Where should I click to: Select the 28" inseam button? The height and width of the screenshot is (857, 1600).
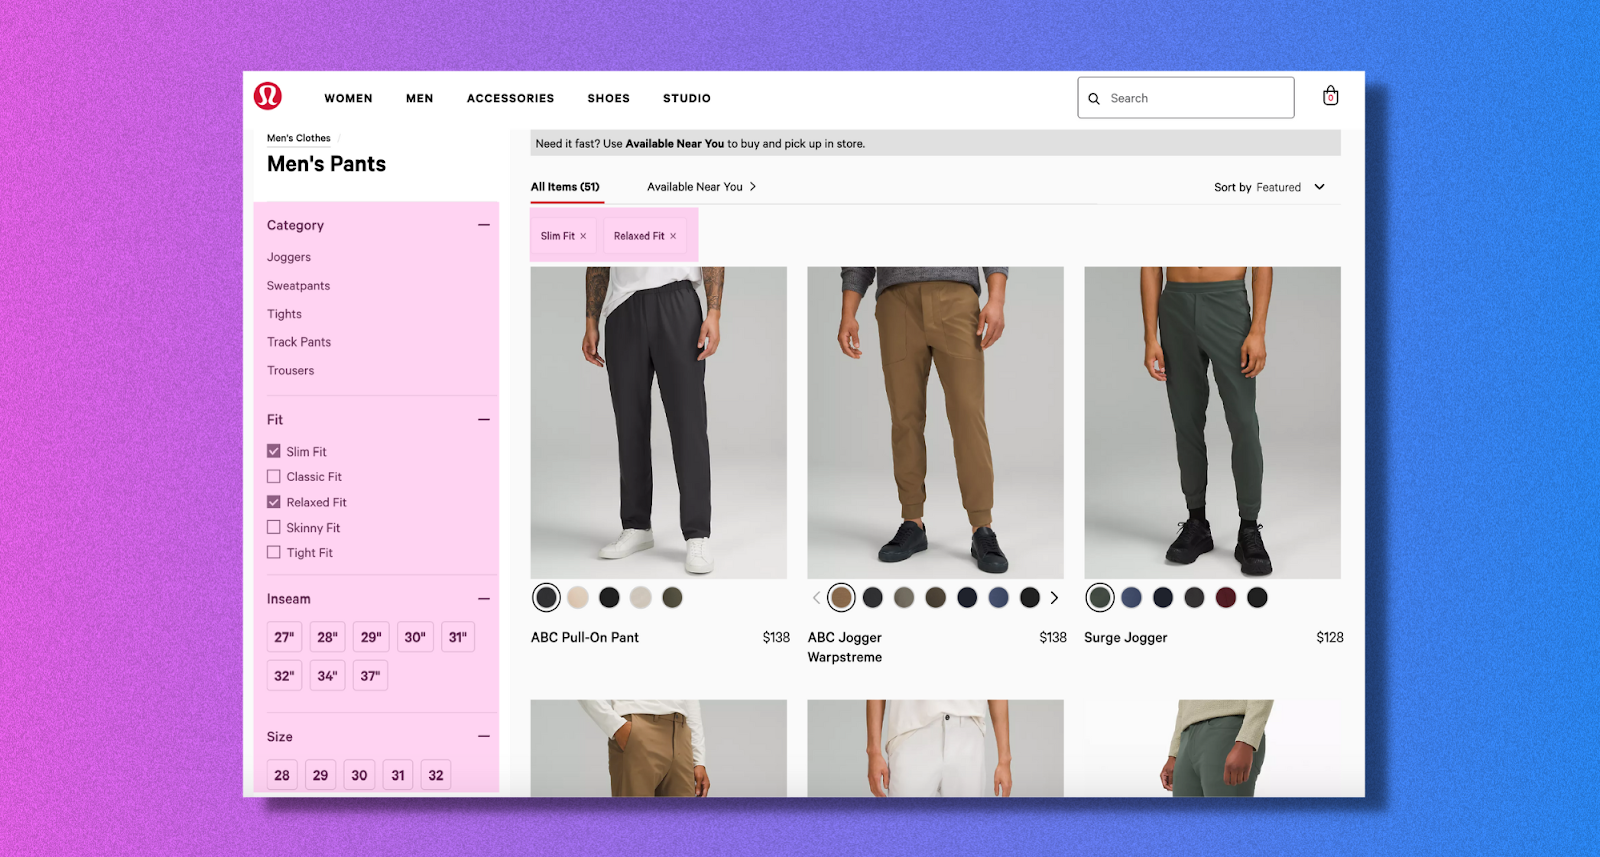(328, 637)
